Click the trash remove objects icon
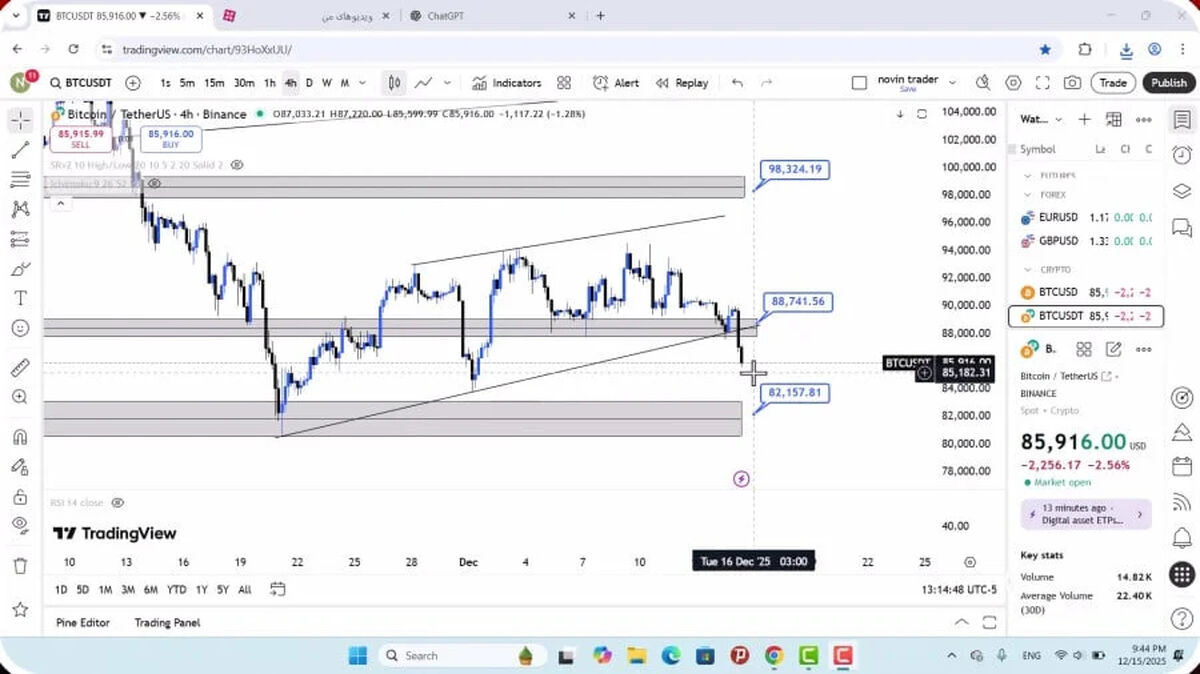Image resolution: width=1200 pixels, height=674 pixels. tap(20, 566)
